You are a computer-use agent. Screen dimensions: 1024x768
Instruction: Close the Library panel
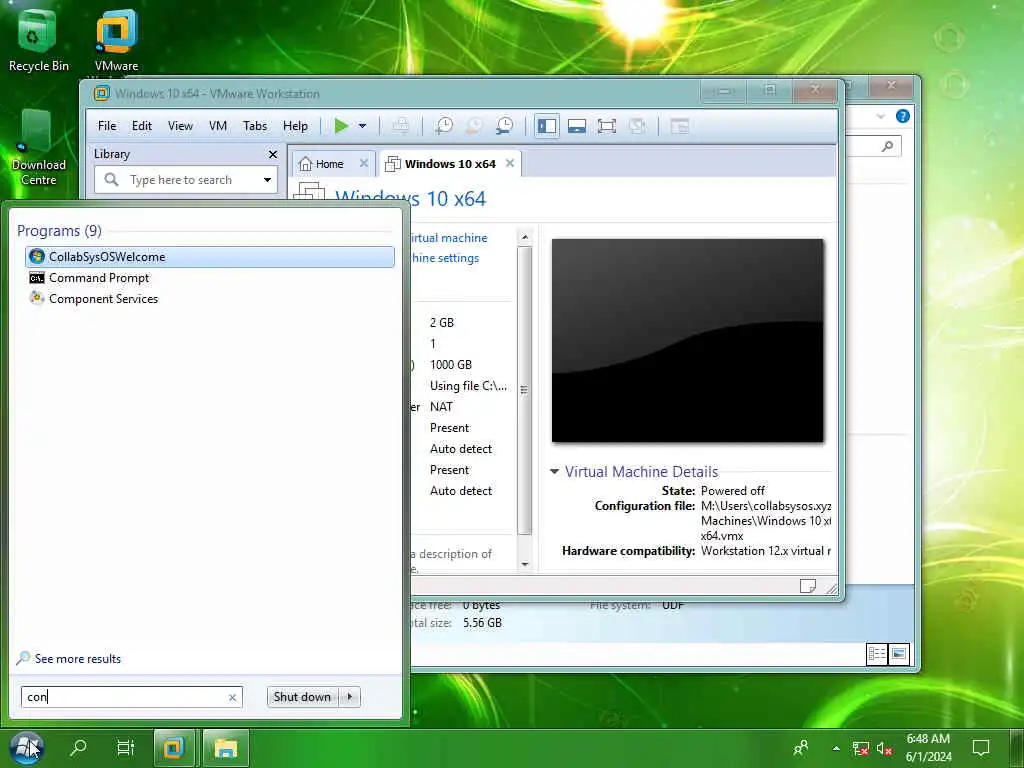273,154
